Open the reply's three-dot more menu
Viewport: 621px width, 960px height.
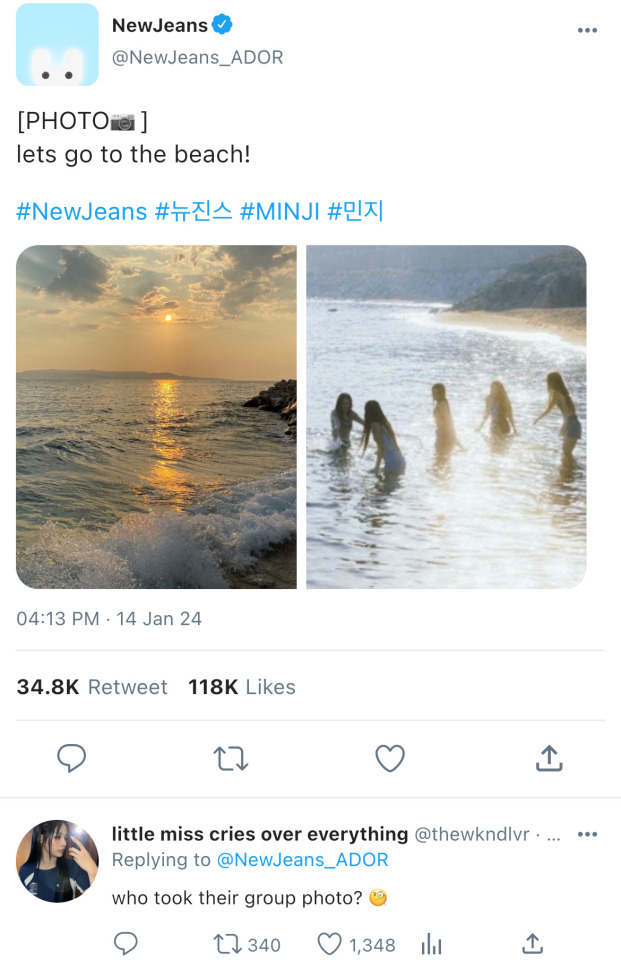coord(587,834)
